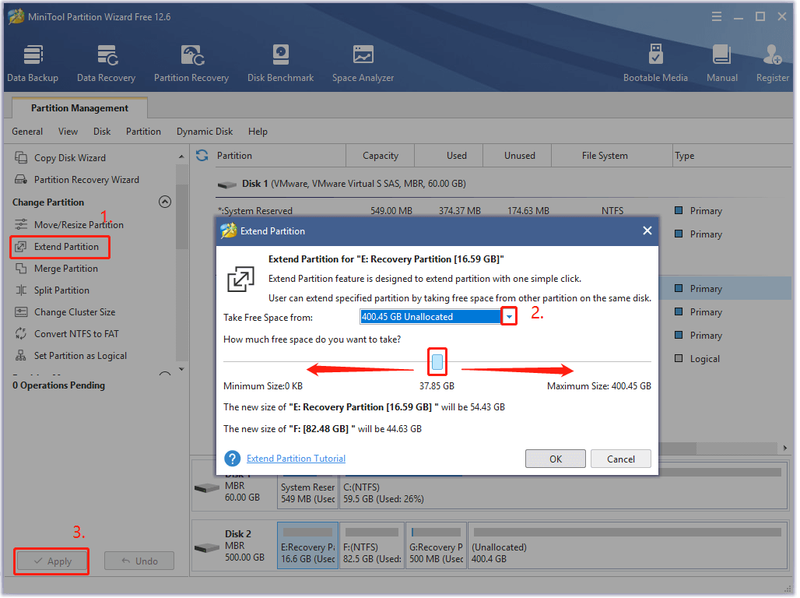Open Take Free Space from dropdown
This screenshot has height=598, width=800.
(509, 317)
